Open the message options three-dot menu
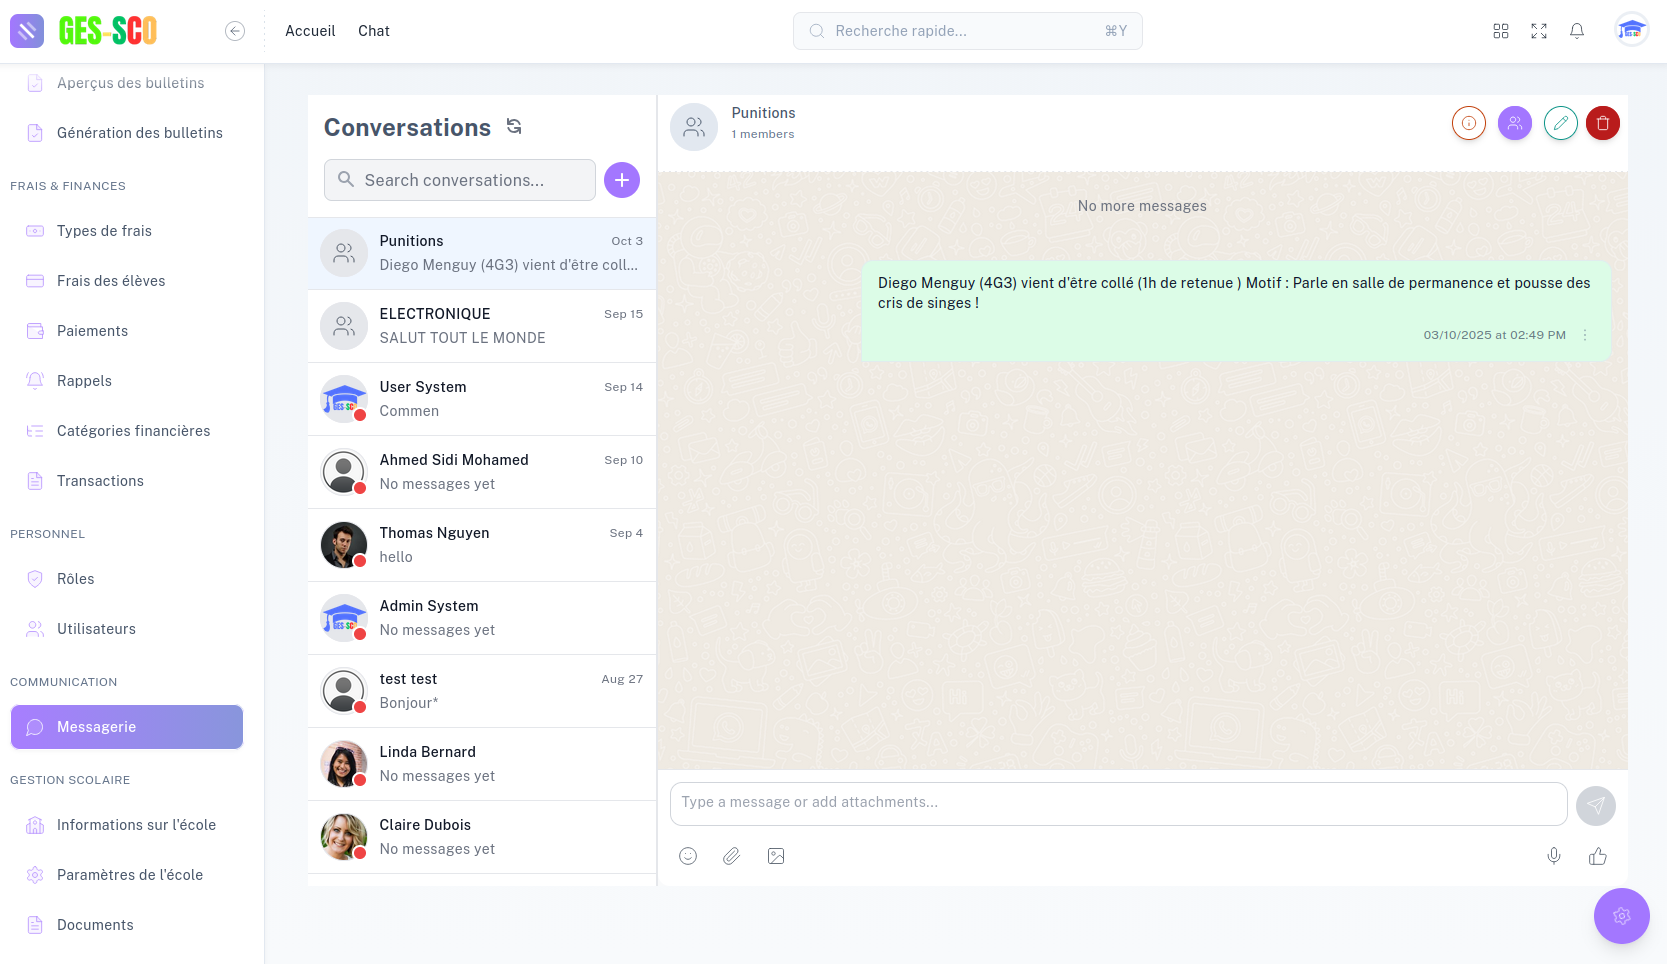 coord(1583,335)
